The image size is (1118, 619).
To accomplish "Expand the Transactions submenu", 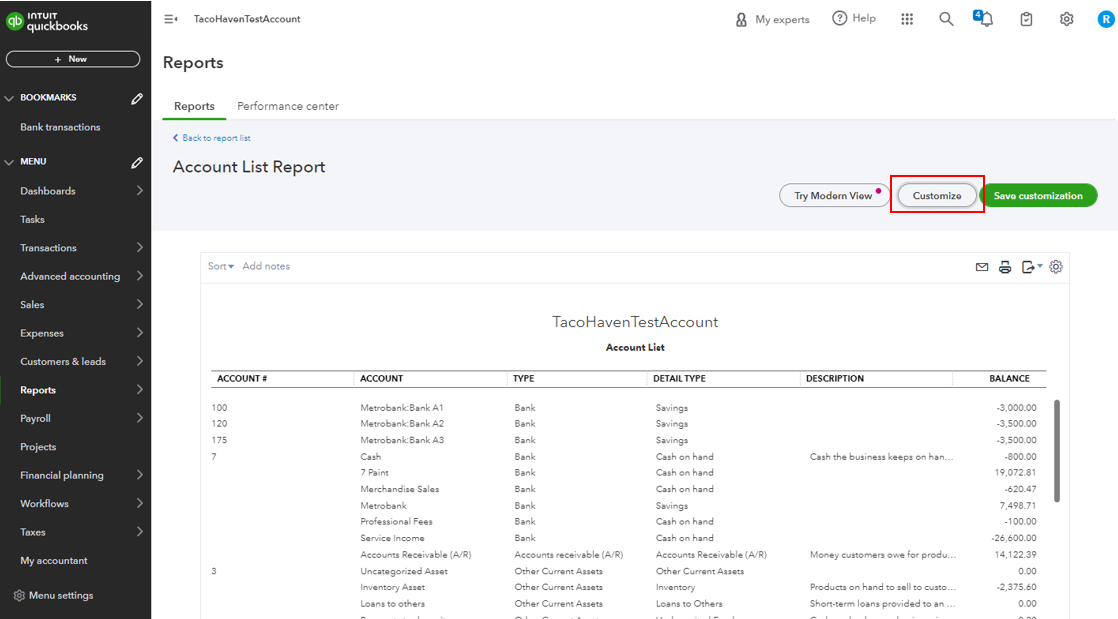I will click(140, 247).
